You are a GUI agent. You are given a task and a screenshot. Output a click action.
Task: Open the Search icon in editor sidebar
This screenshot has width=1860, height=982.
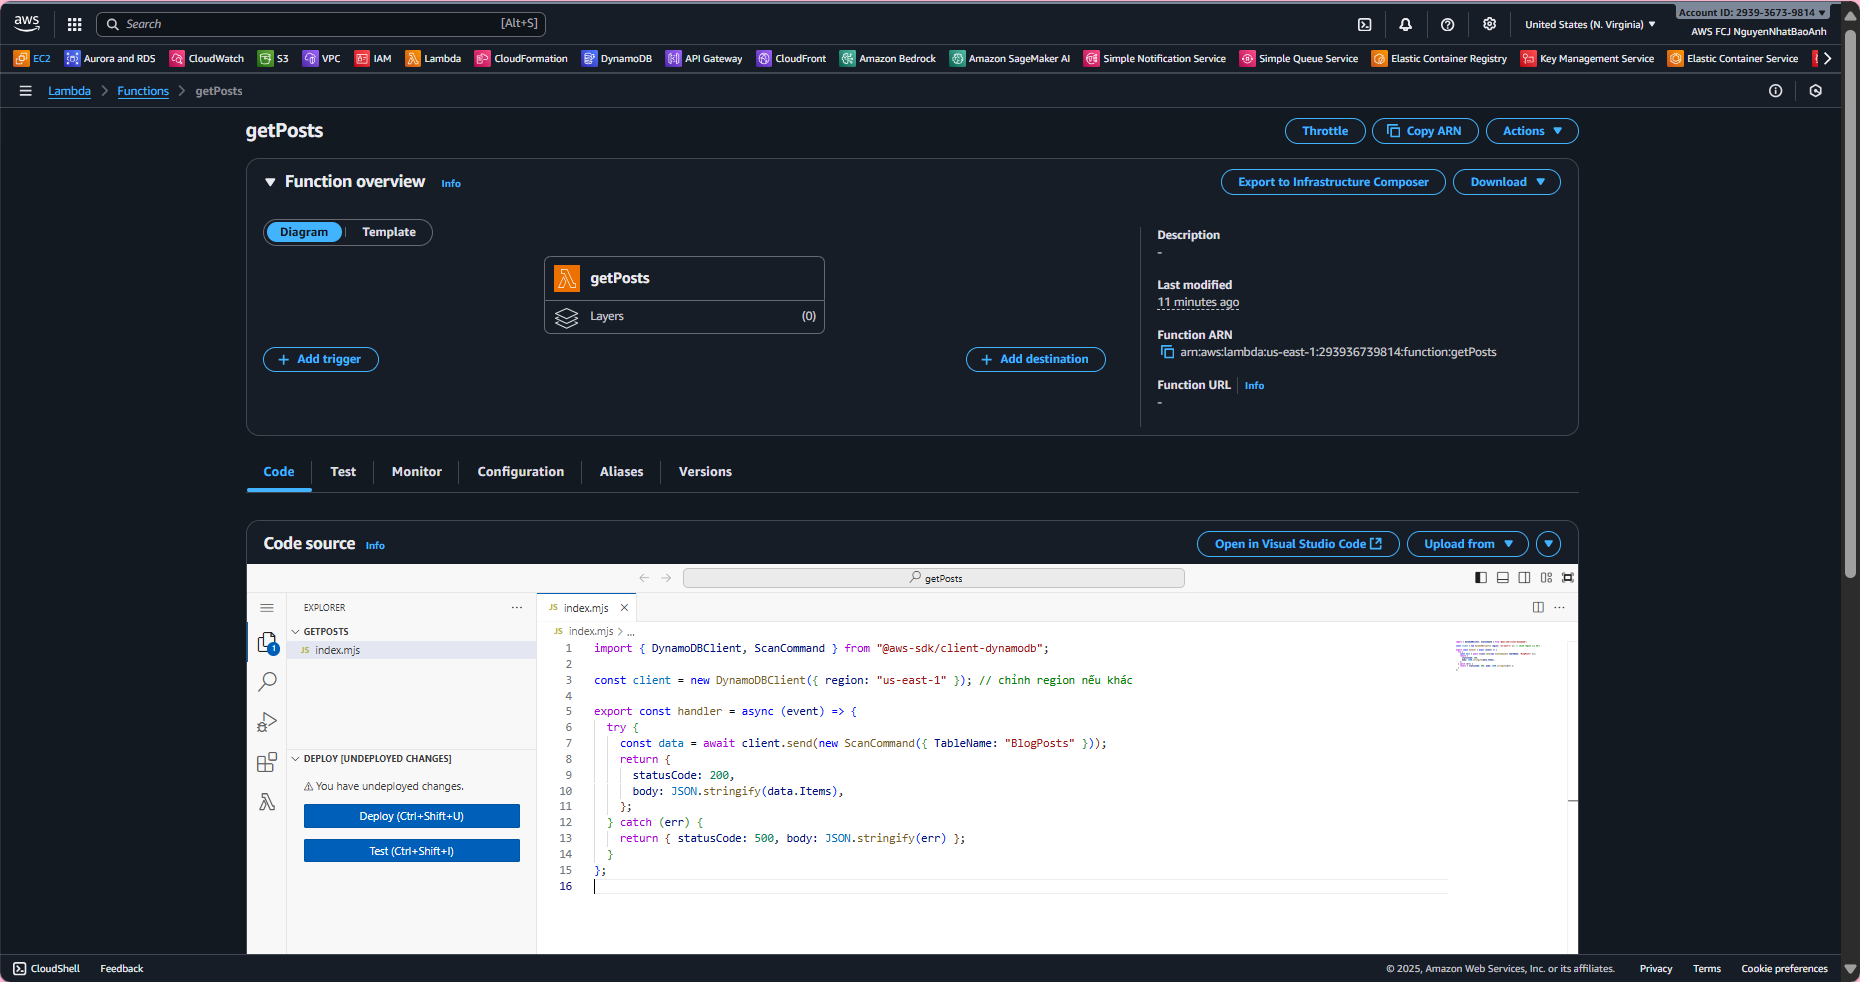point(267,682)
